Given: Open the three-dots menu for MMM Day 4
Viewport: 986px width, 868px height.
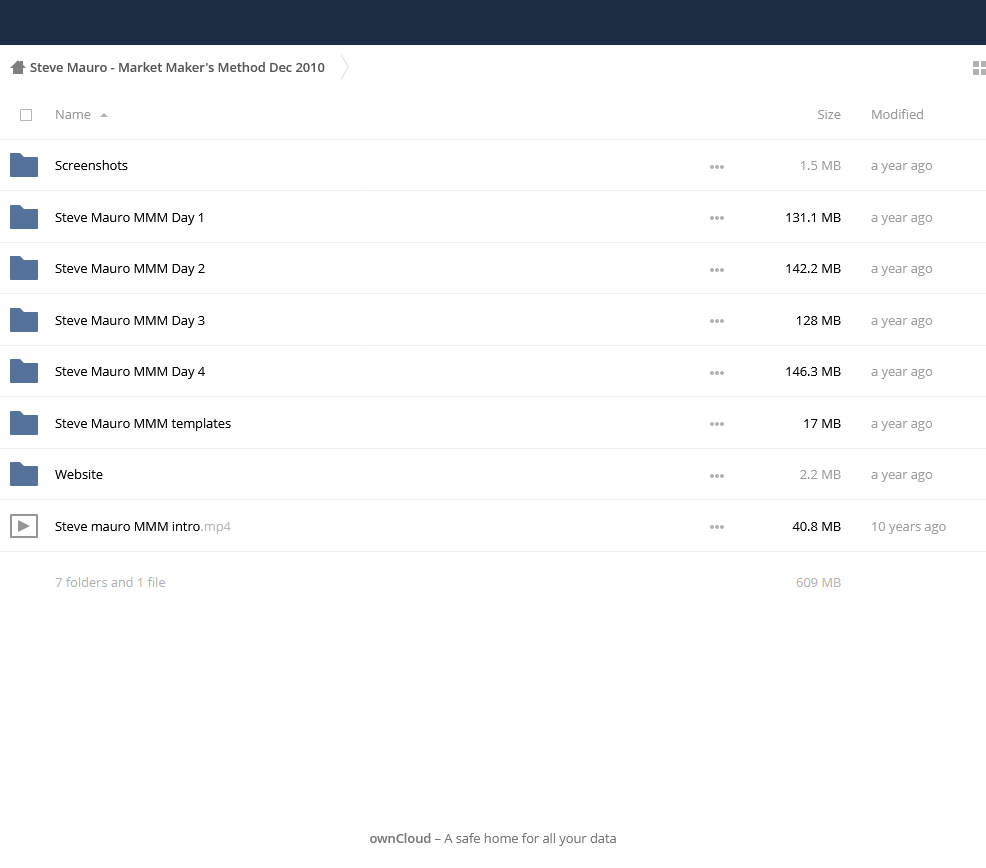Looking at the screenshot, I should click(717, 373).
